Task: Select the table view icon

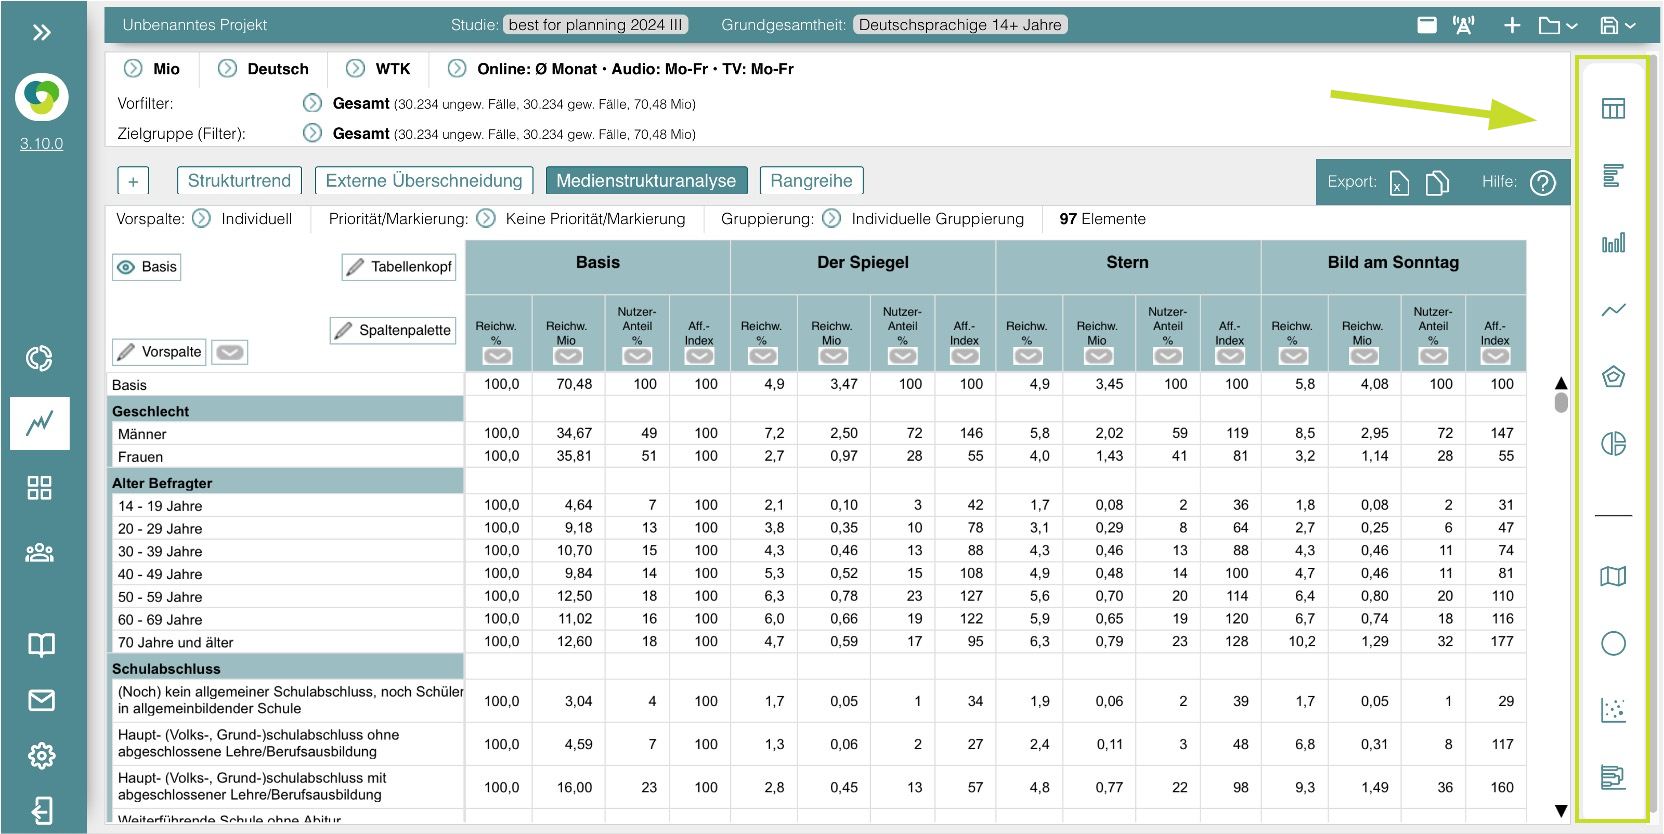Action: pos(1613,109)
